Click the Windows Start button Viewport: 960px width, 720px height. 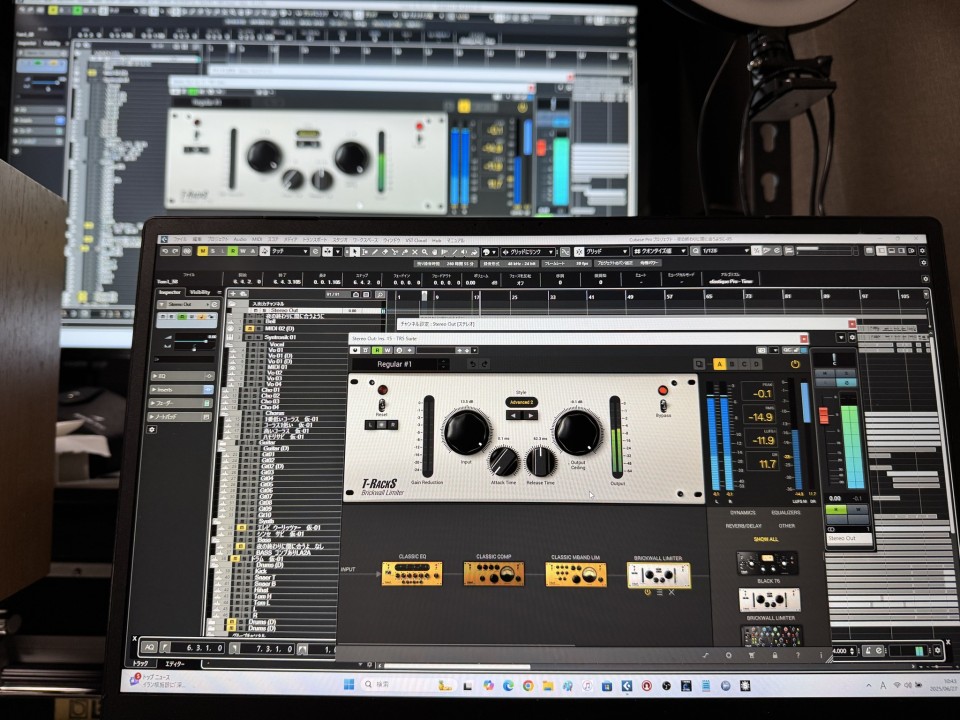349,684
